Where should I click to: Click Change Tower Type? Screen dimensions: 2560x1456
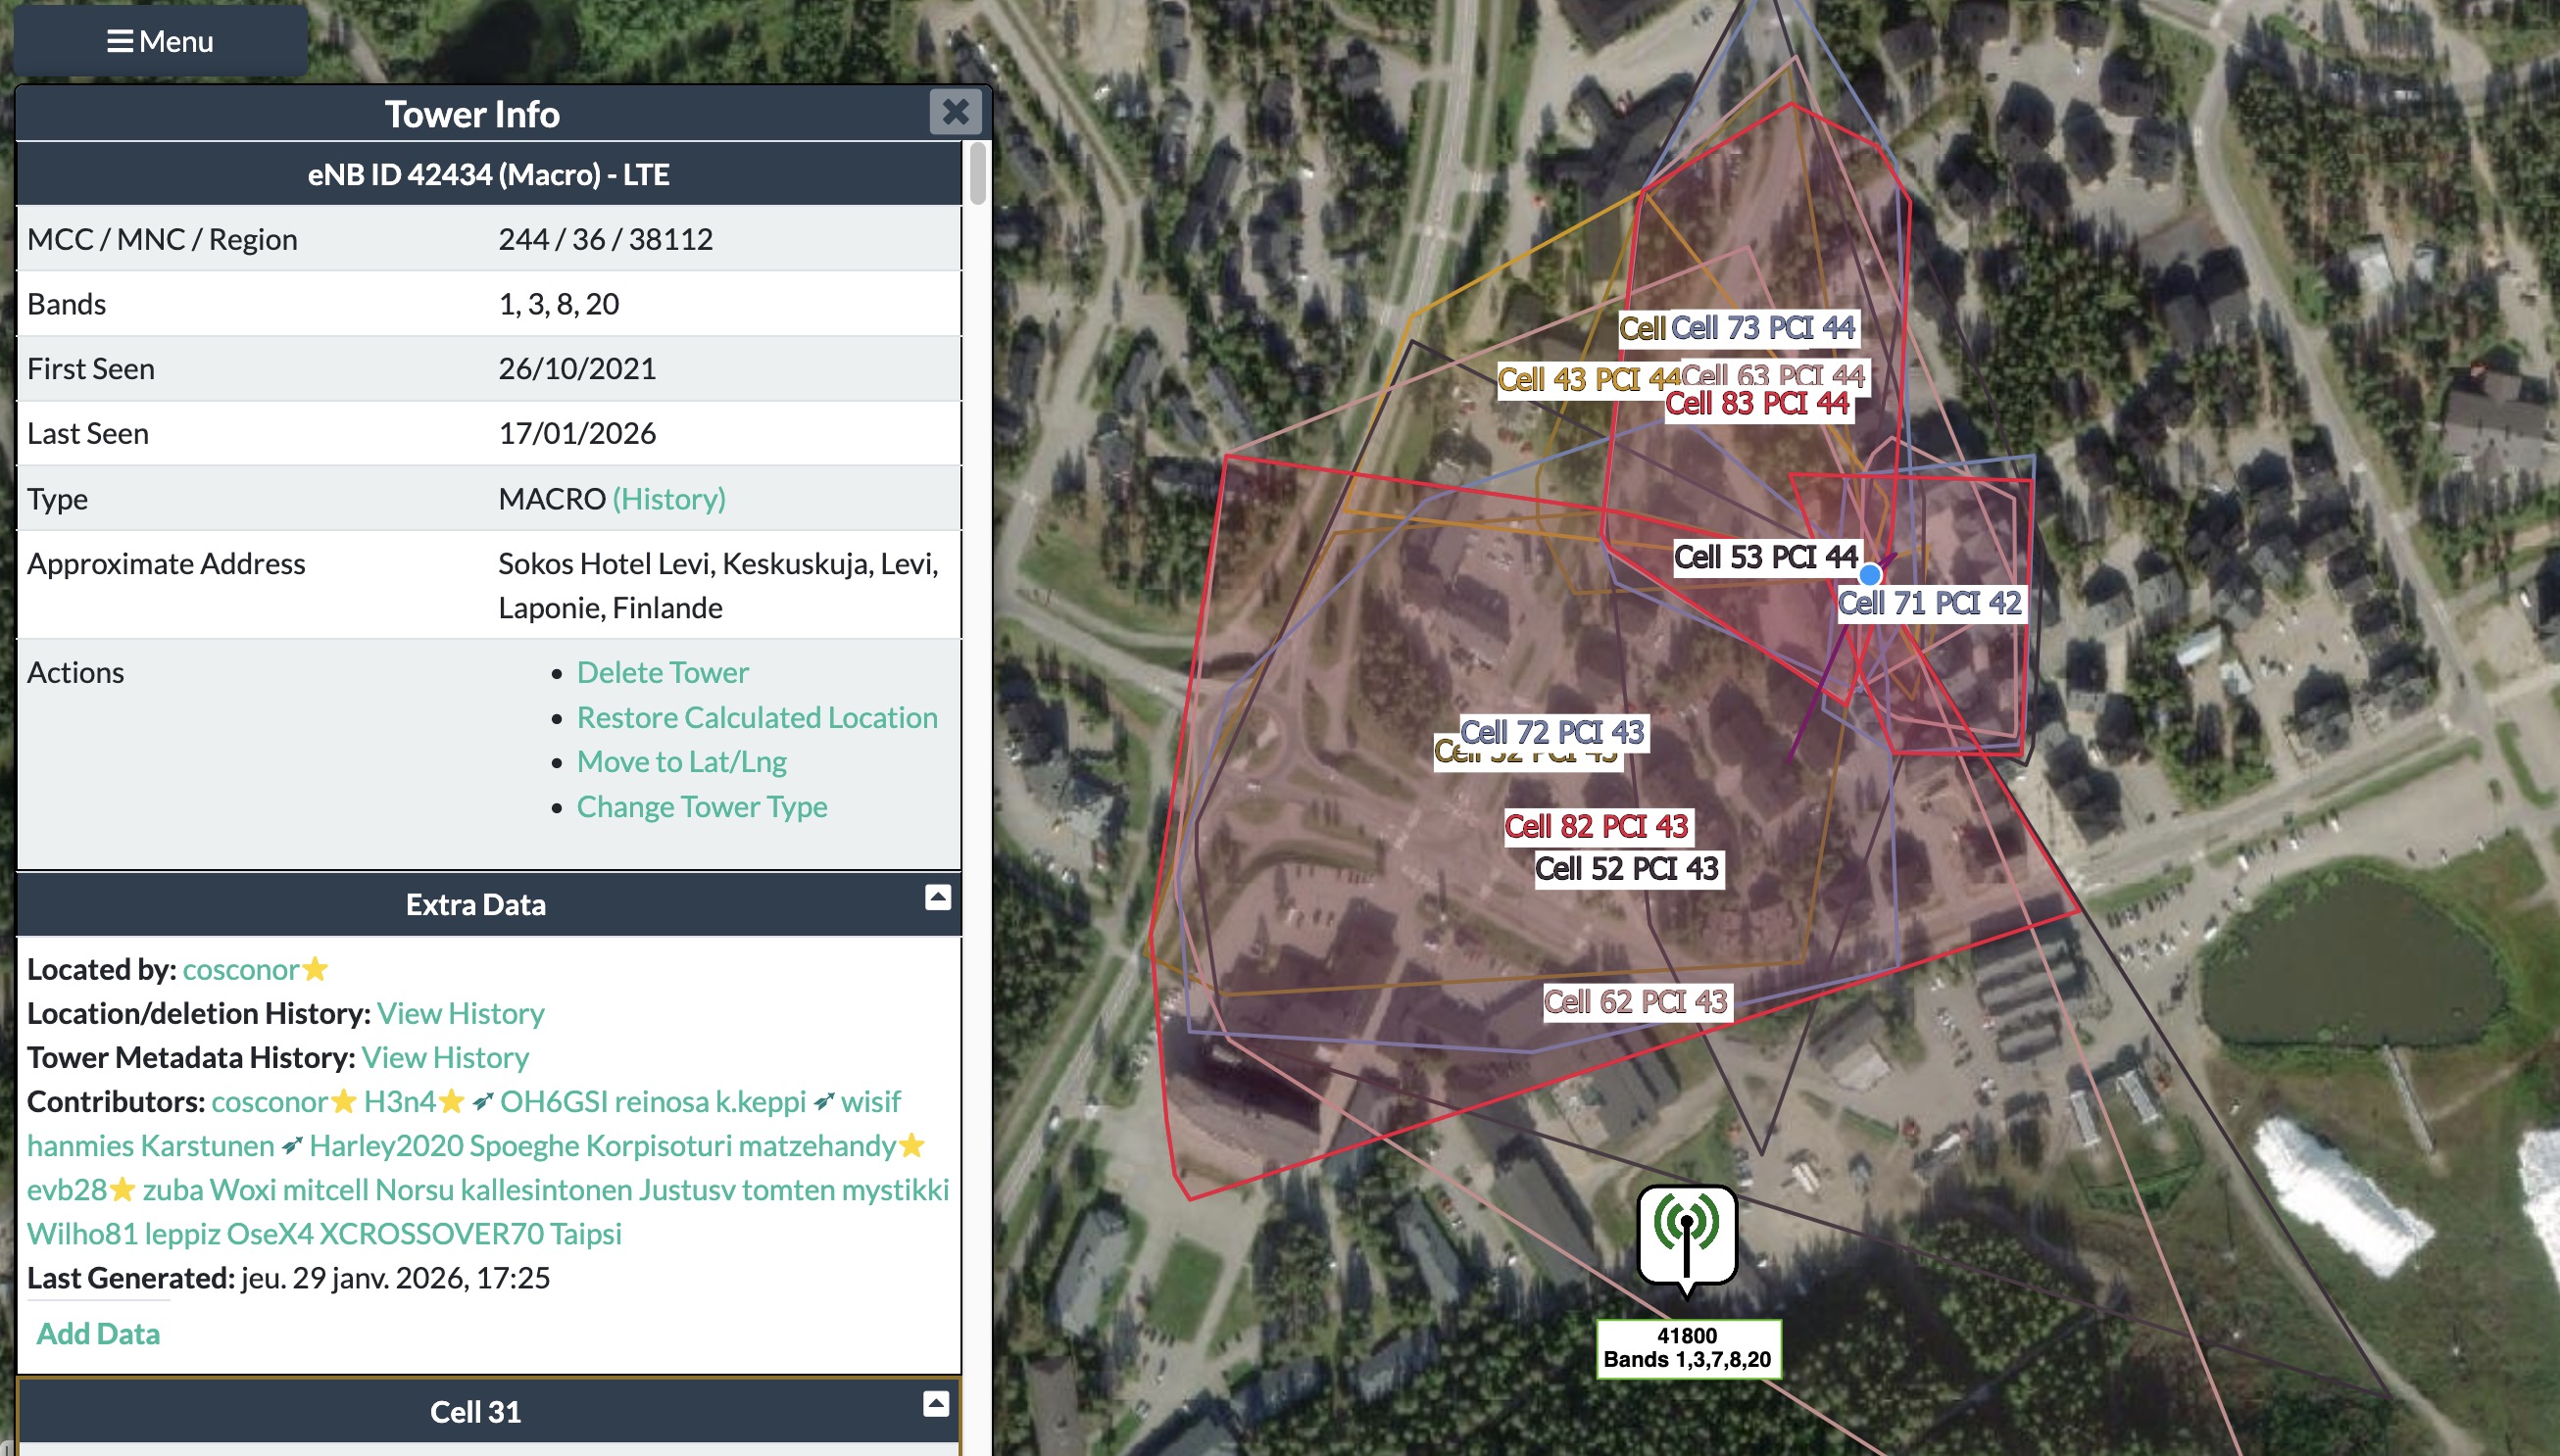click(x=701, y=806)
